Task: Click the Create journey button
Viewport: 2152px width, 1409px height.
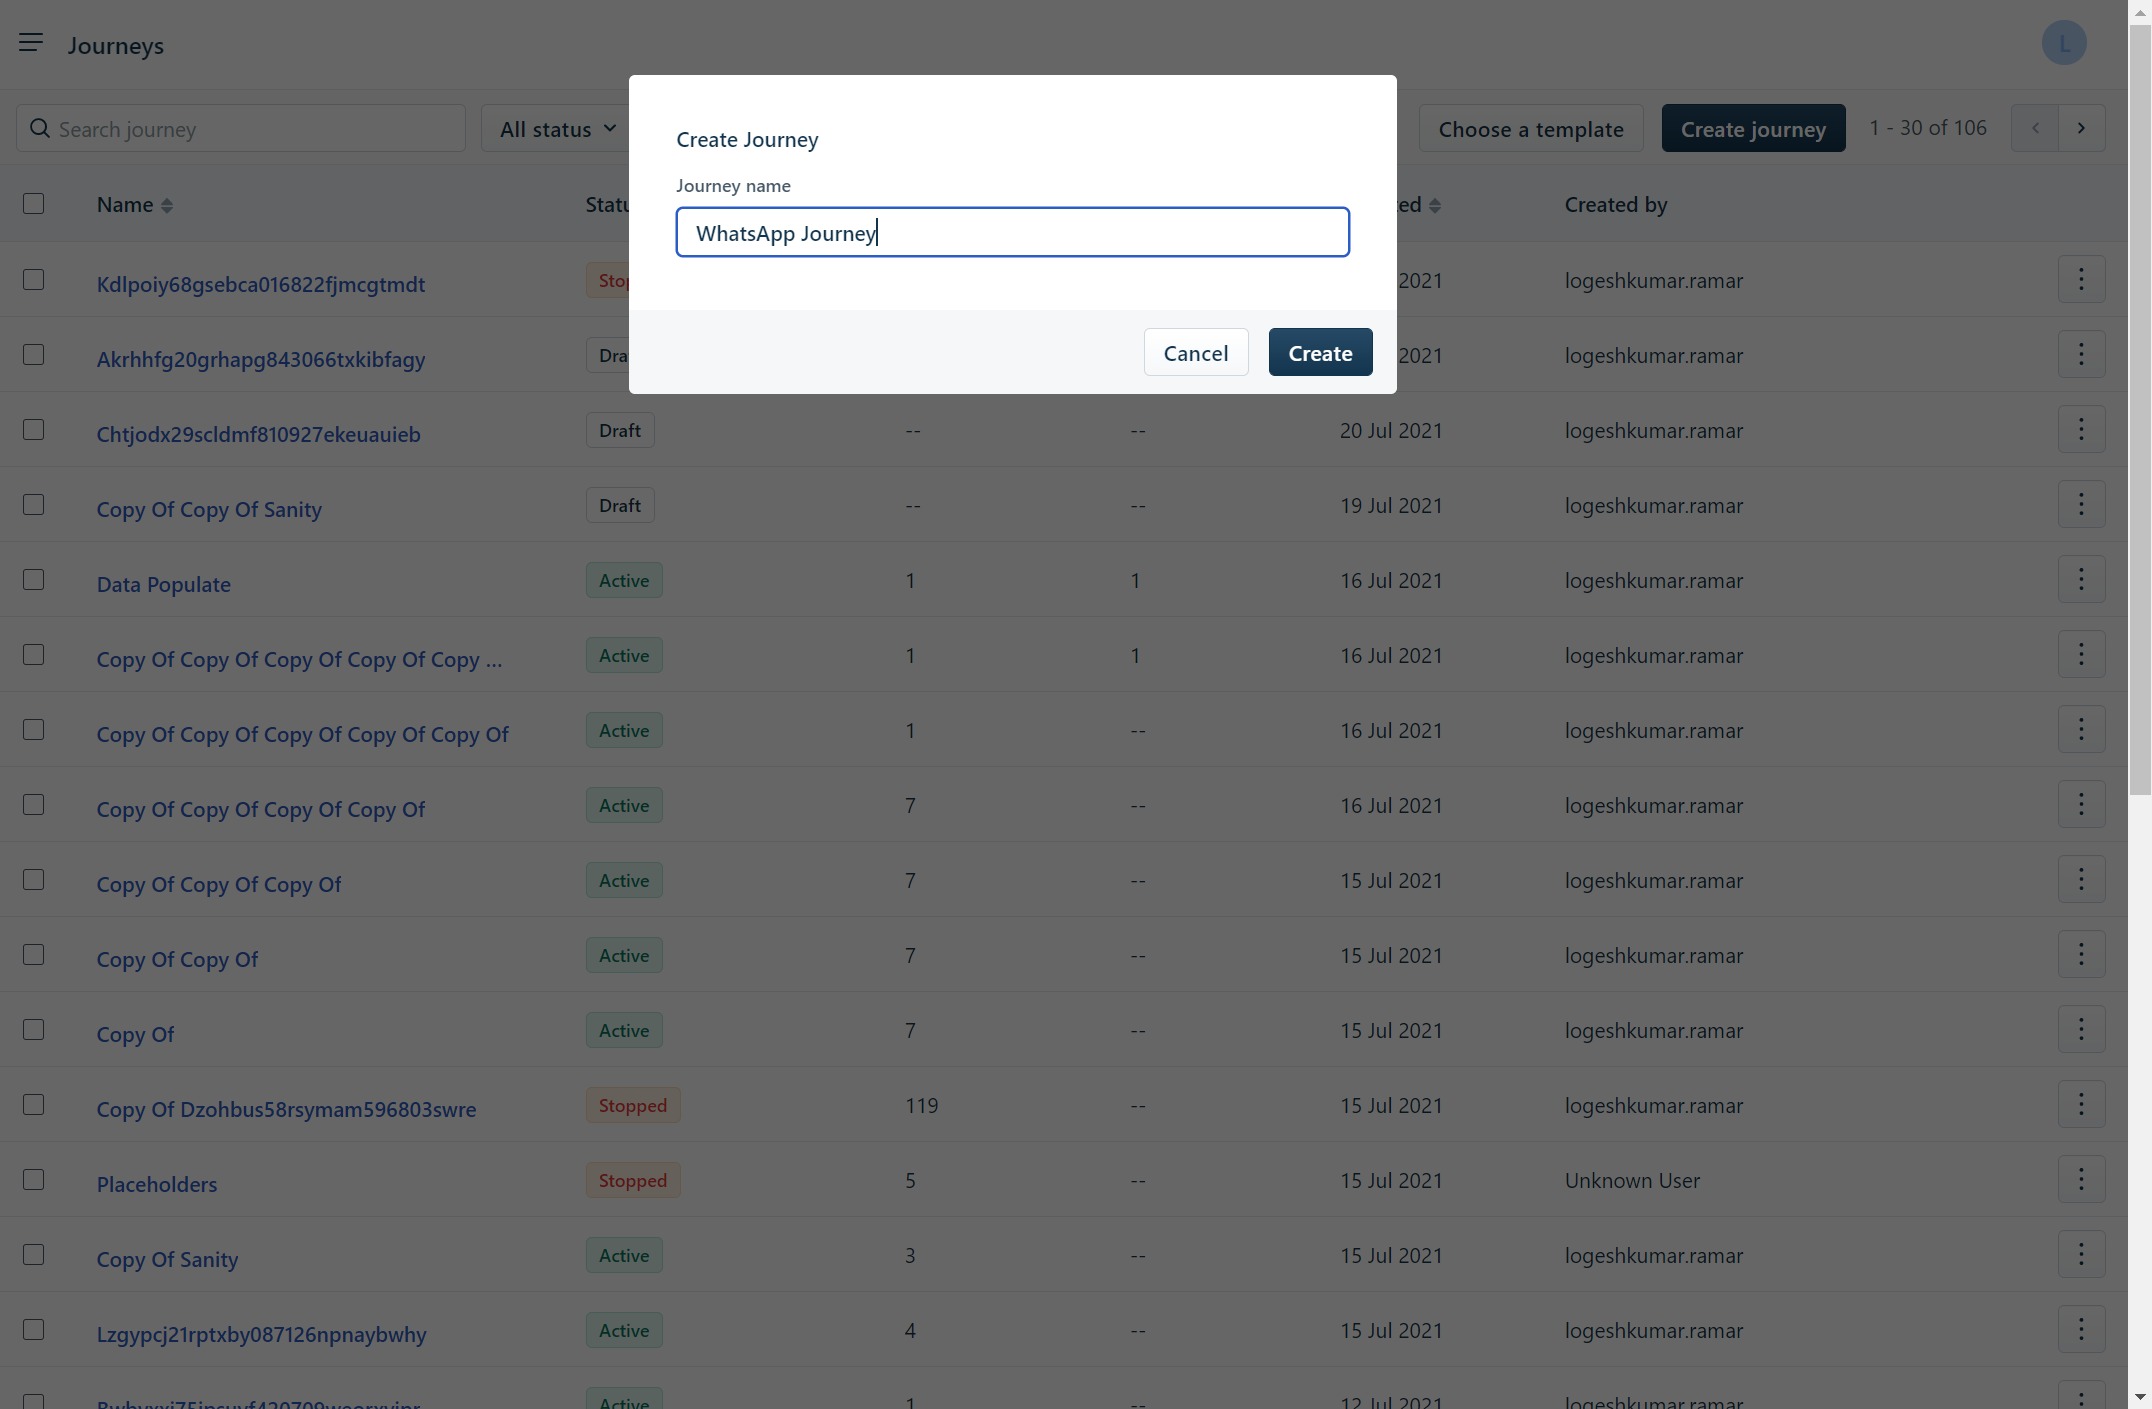Action: (1753, 128)
